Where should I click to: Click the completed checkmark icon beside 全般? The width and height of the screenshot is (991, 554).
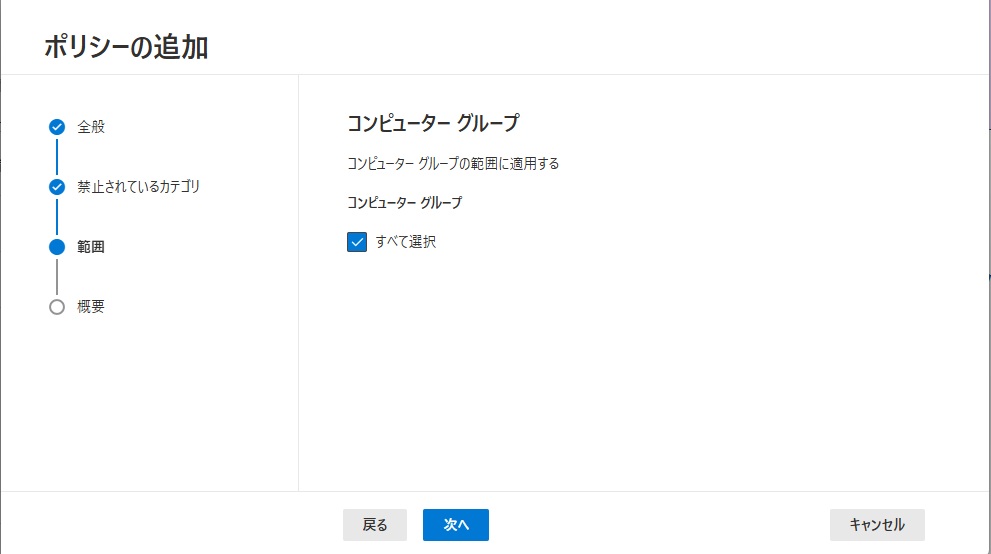pyautogui.click(x=57, y=127)
